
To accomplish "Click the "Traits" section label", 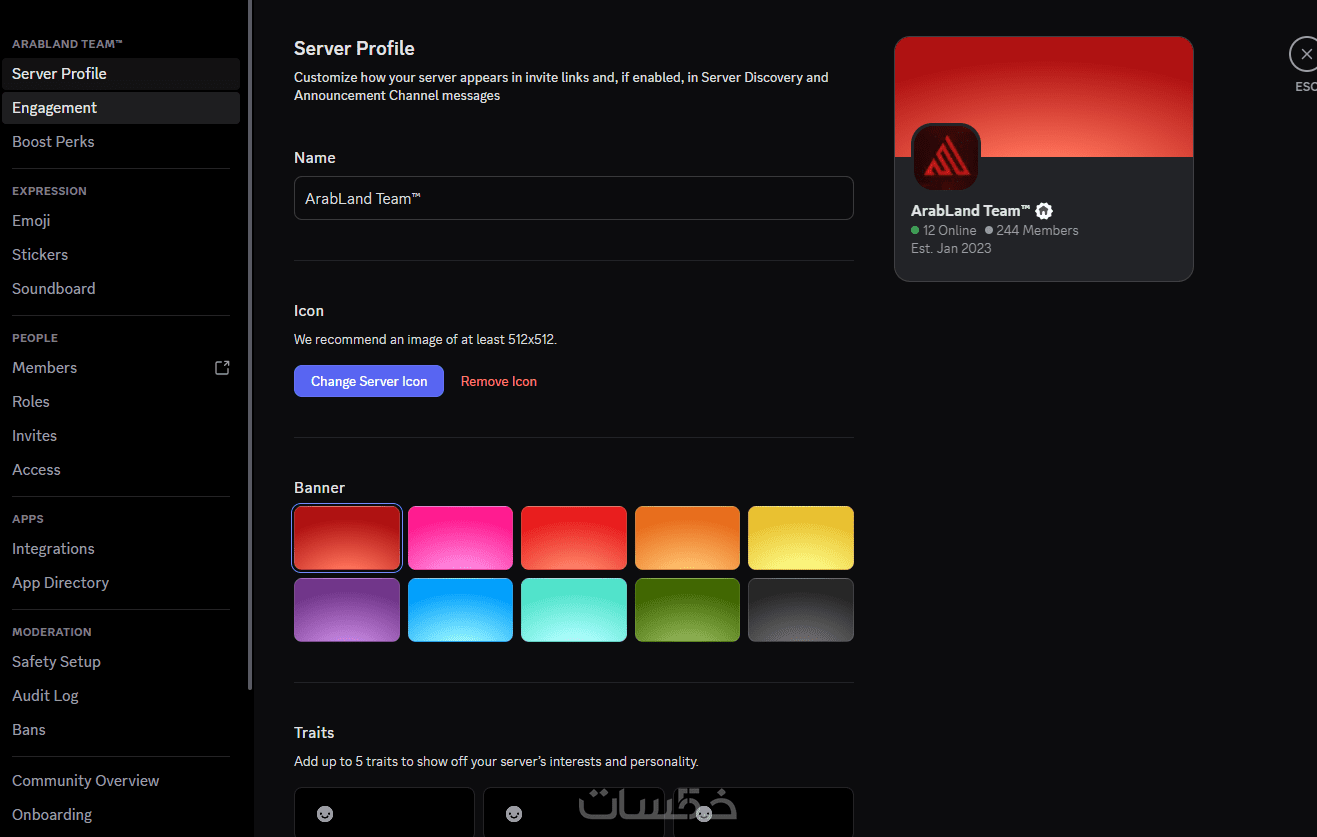I will click(314, 733).
